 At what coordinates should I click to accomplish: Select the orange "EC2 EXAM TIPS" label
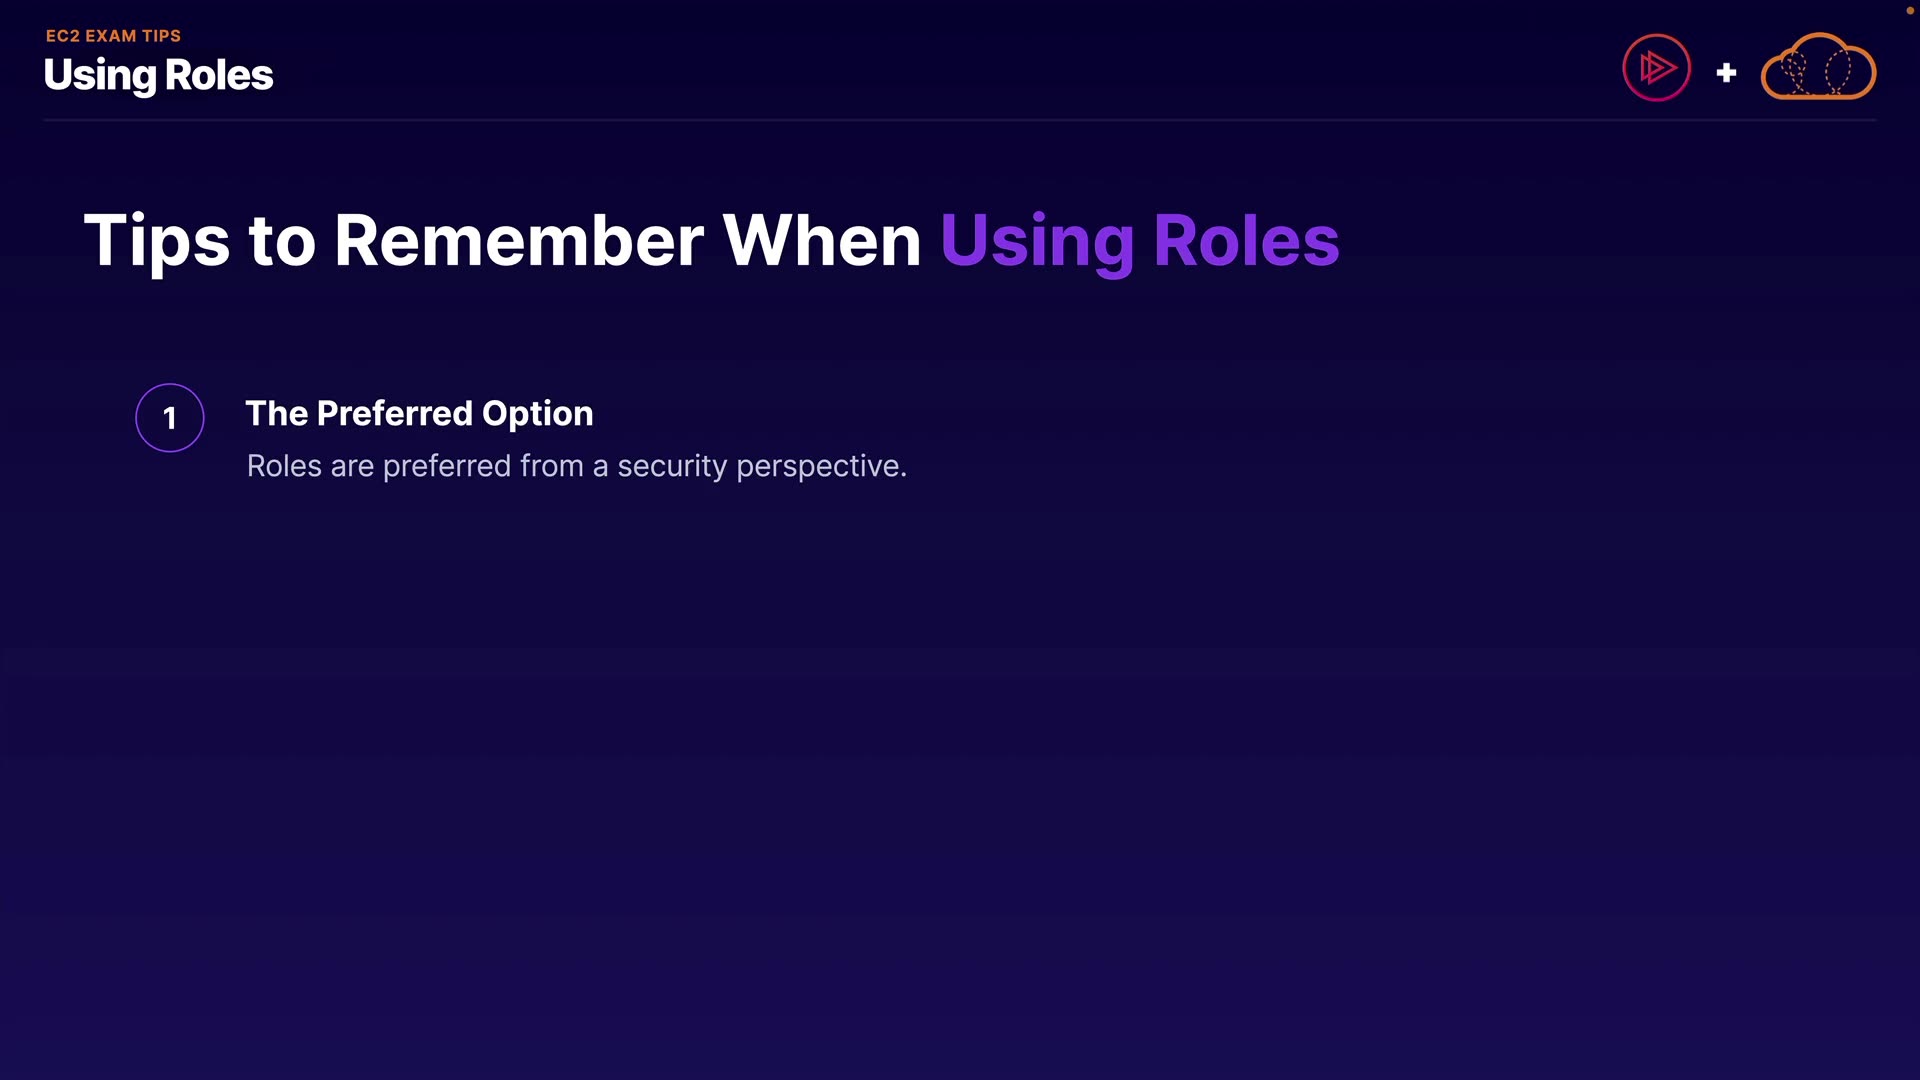tap(113, 36)
